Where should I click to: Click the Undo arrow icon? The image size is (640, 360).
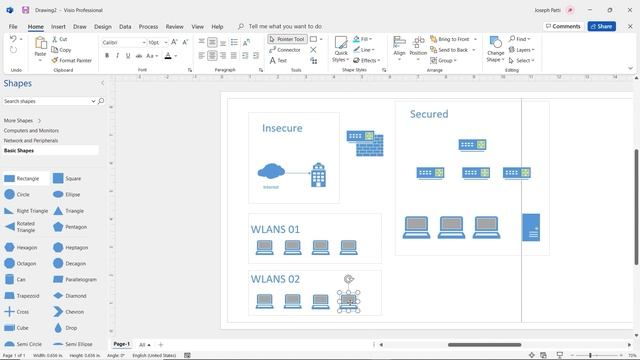pyautogui.click(x=13, y=39)
